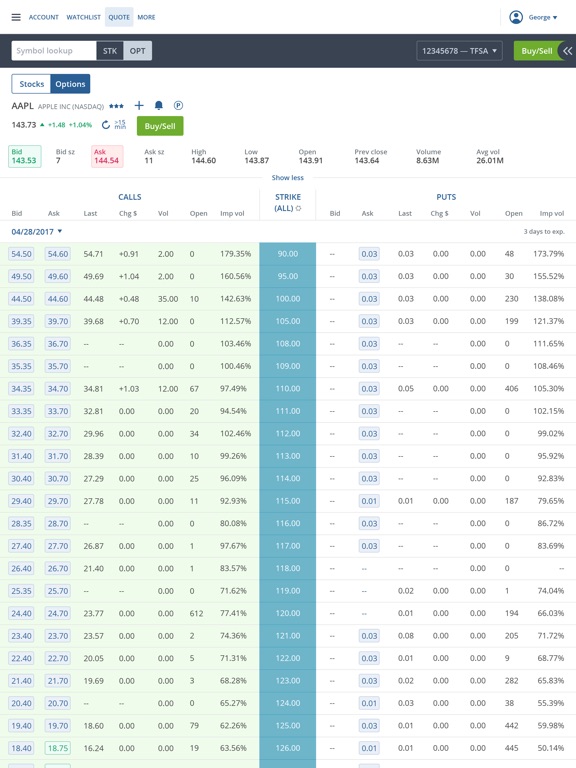Open account selector 12345678 — TFSA
The height and width of the screenshot is (768, 576).
tap(459, 51)
